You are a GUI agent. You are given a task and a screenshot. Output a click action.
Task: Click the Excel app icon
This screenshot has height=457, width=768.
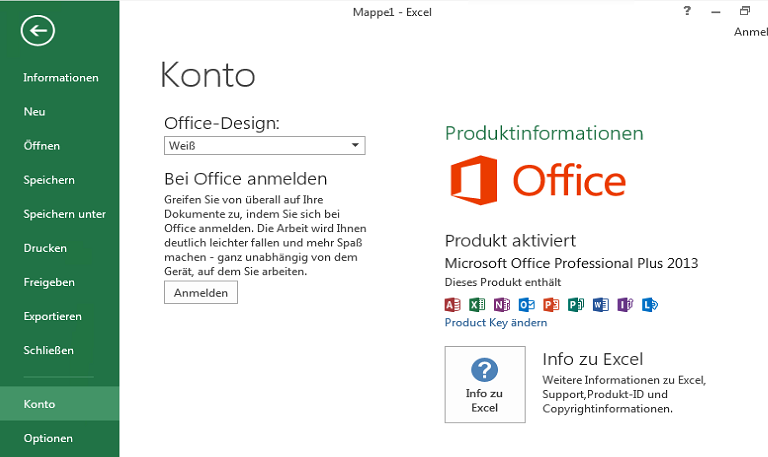477,305
